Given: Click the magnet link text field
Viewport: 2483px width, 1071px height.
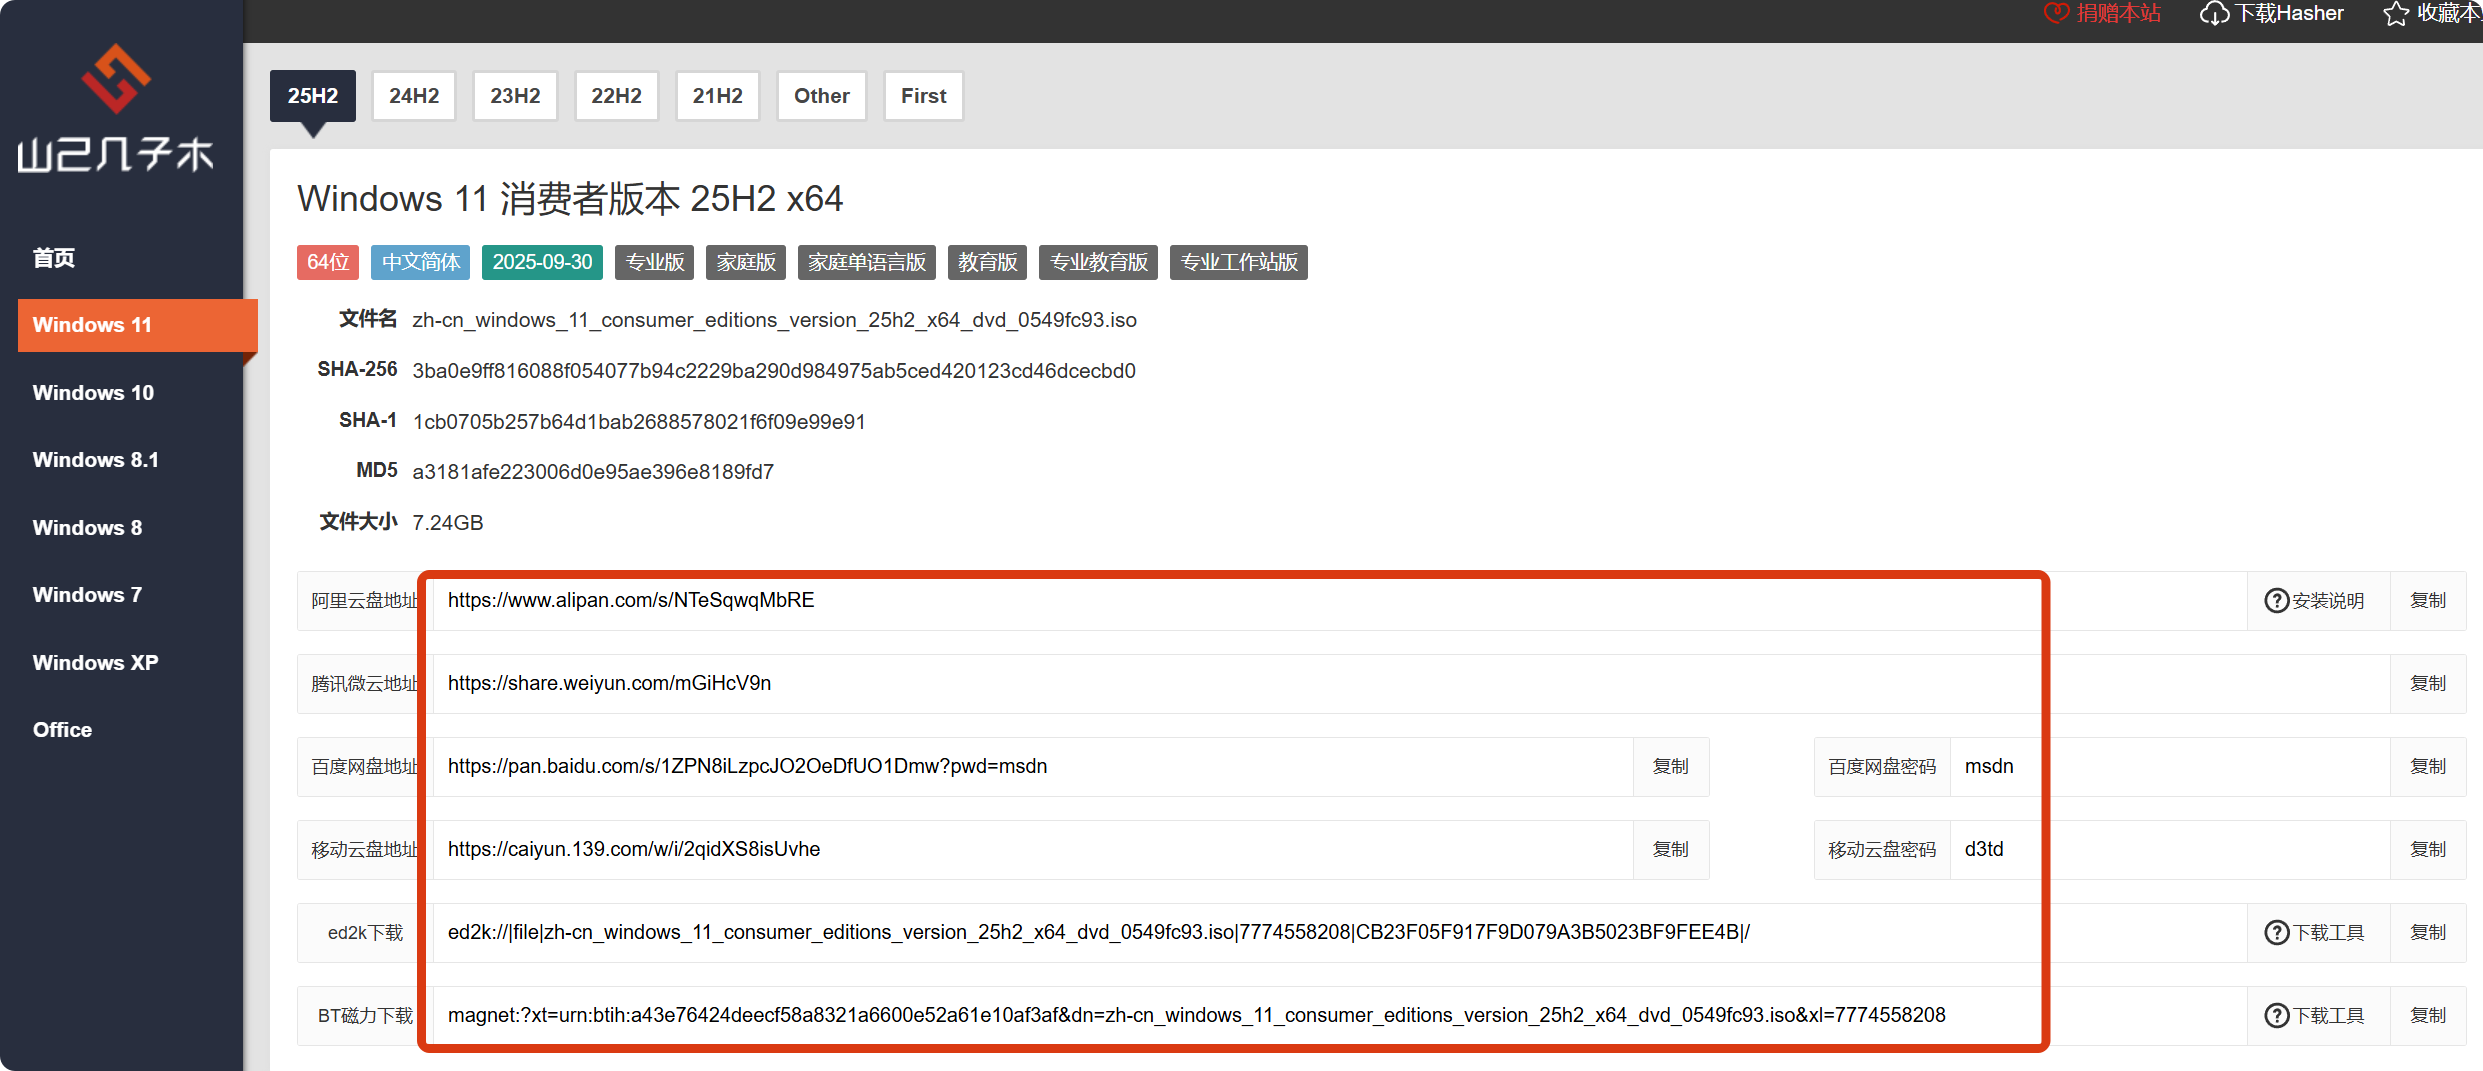Looking at the screenshot, I should (1200, 1016).
